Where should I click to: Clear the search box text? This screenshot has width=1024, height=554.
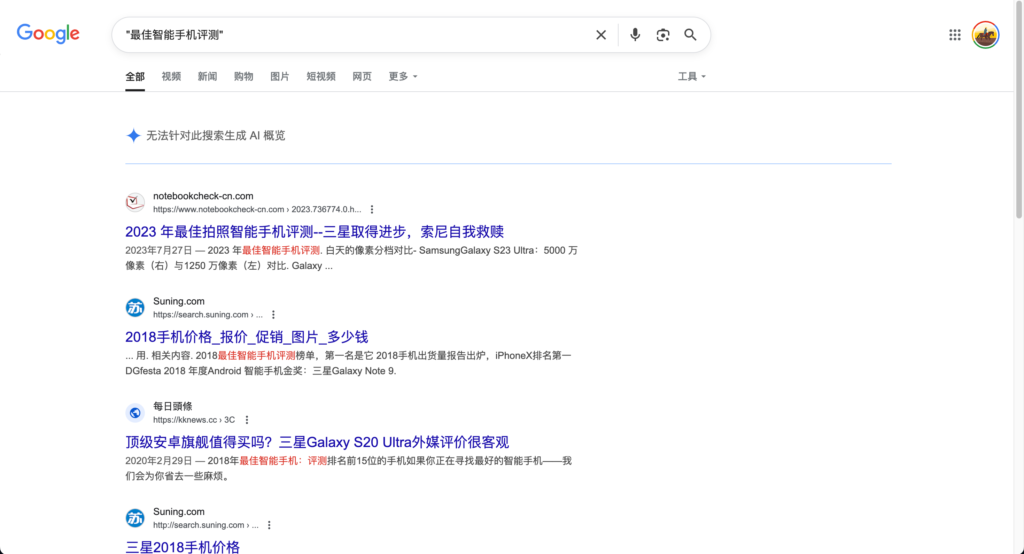(x=601, y=35)
